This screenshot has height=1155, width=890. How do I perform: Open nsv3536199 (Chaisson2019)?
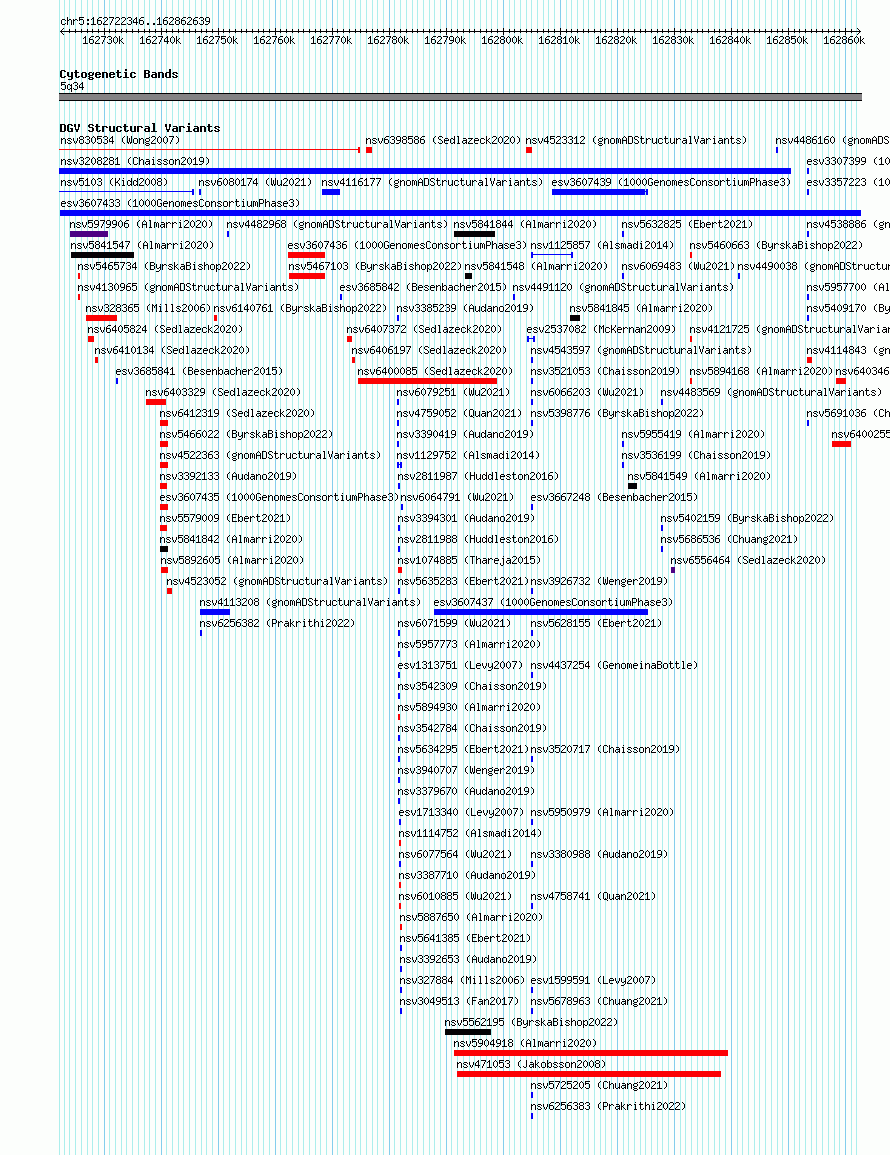pyautogui.click(x=696, y=454)
